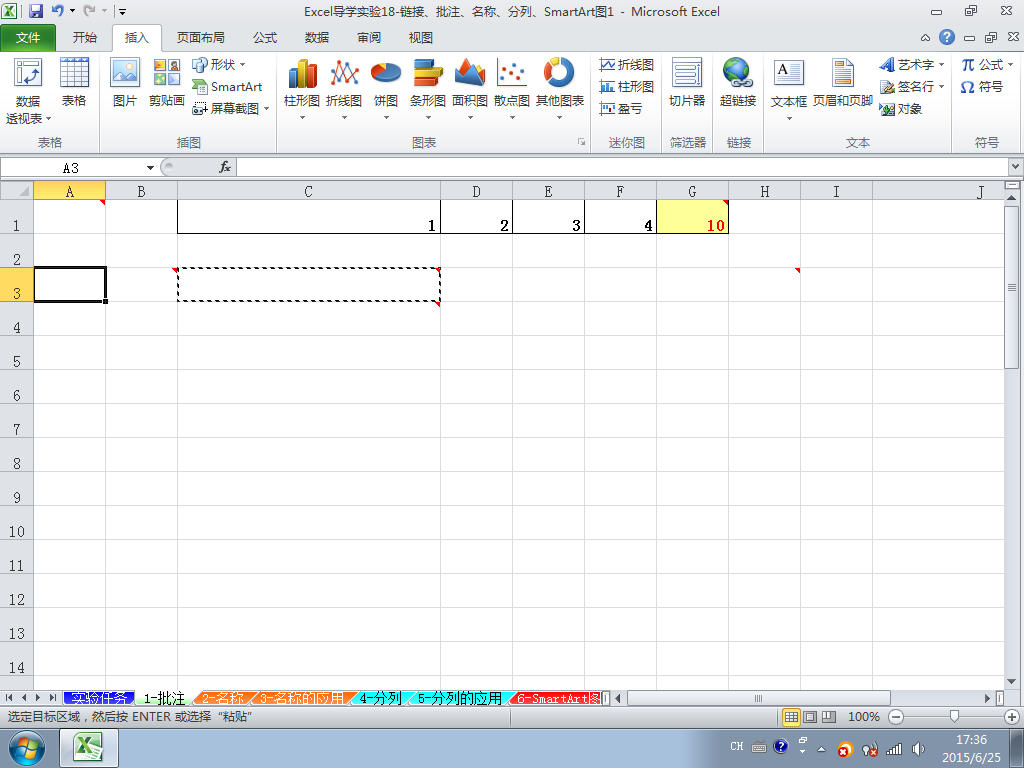Select yellow cell G1 with value 10
The height and width of the screenshot is (768, 1024).
coord(692,217)
